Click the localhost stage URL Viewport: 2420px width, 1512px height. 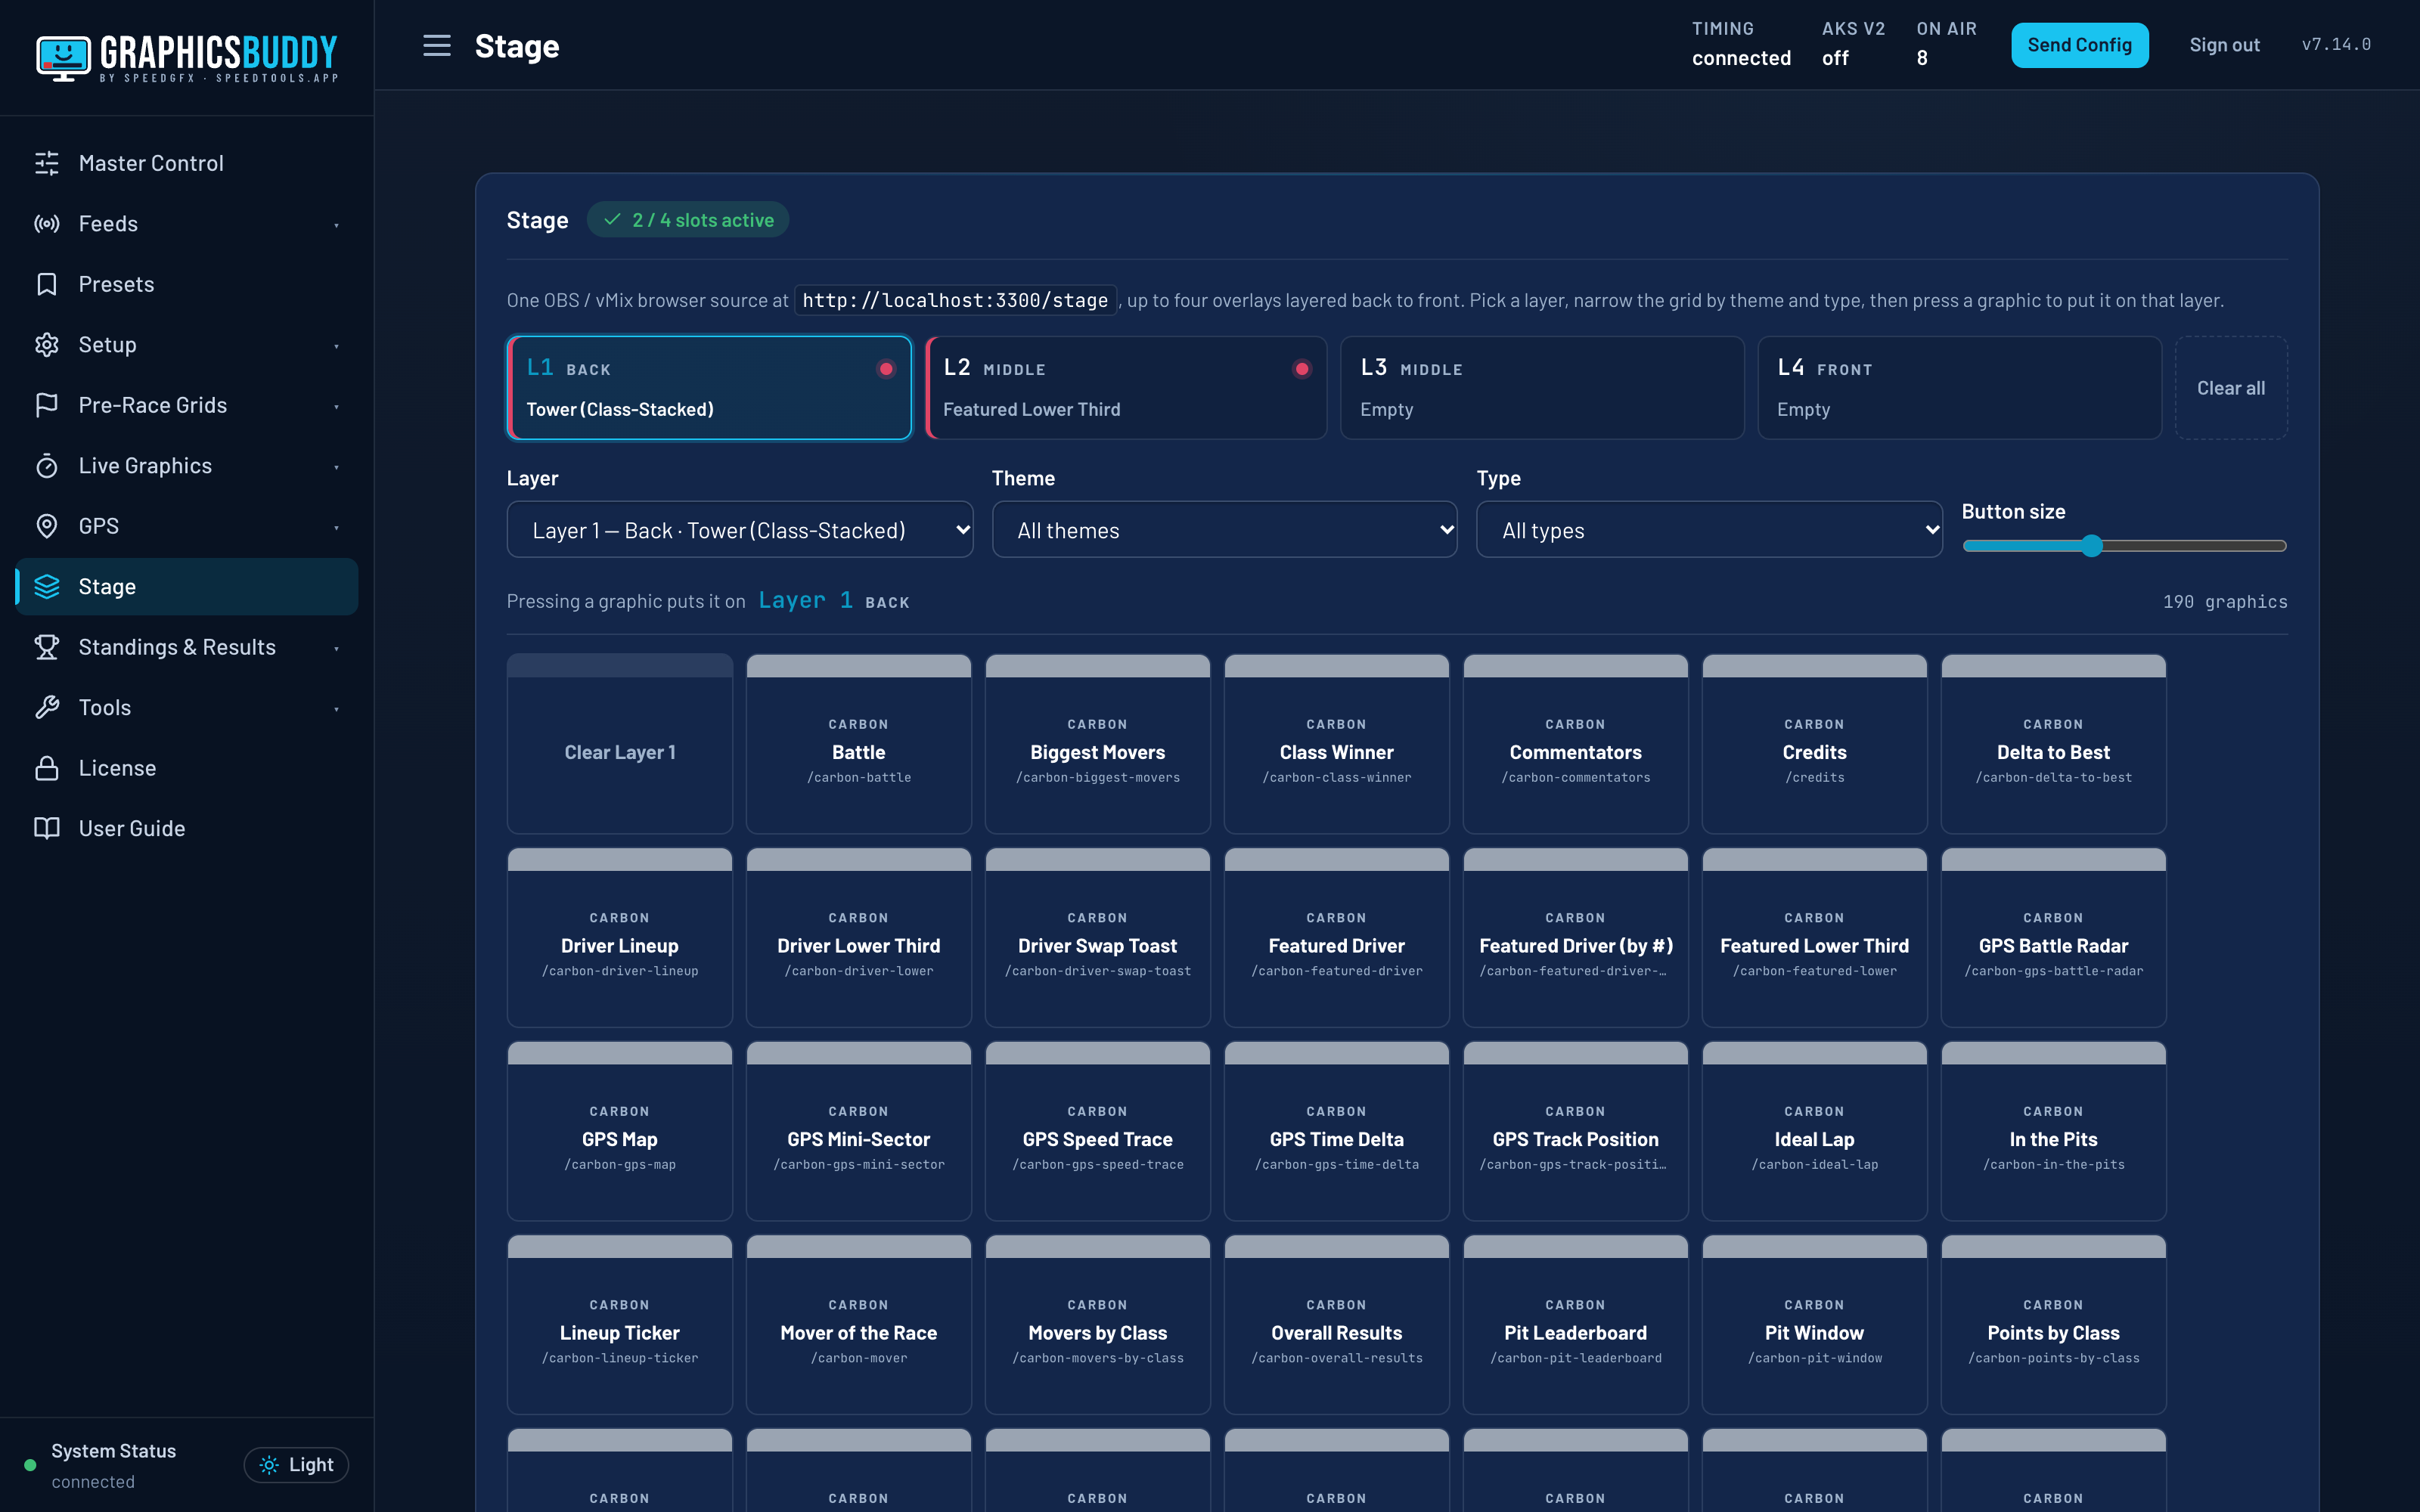955,300
